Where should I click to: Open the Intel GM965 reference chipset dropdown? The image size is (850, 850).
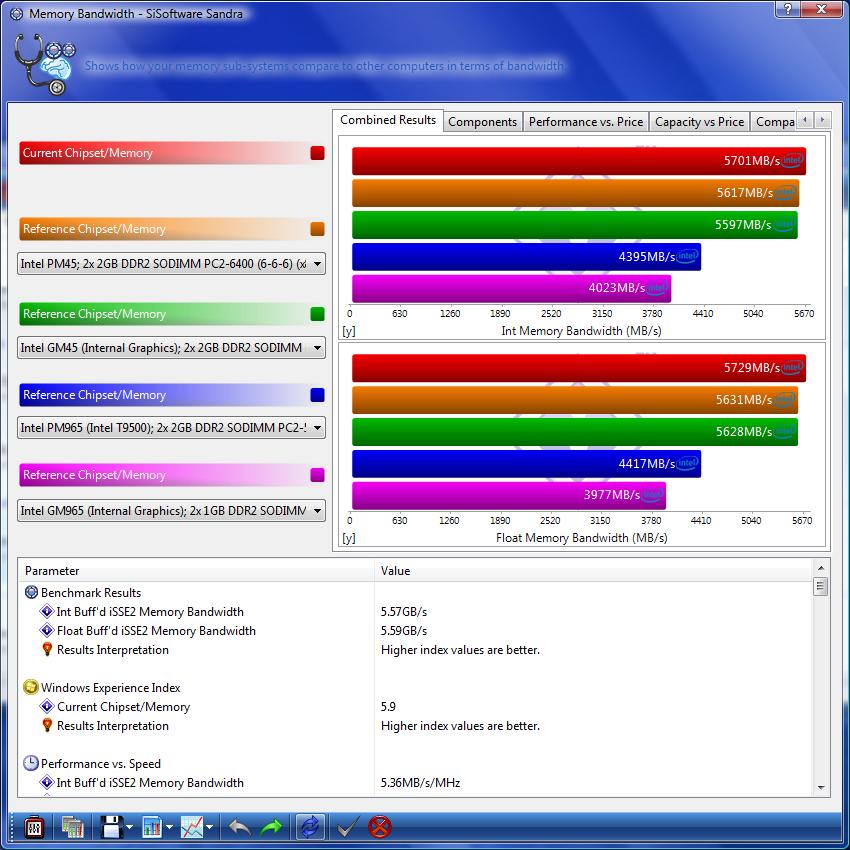[x=171, y=511]
